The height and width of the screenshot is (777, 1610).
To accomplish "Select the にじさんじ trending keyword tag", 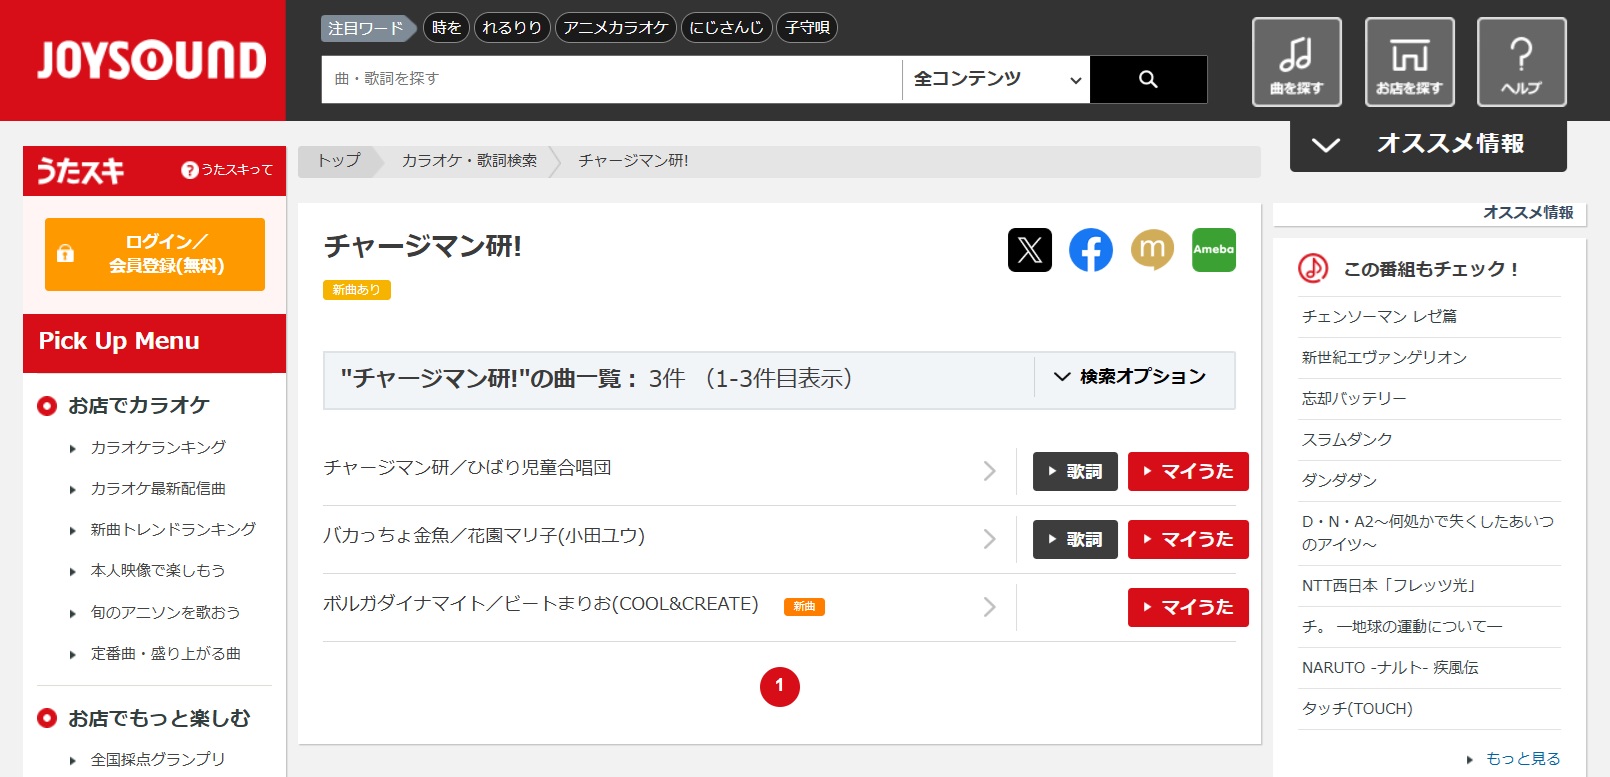I will coord(726,28).
